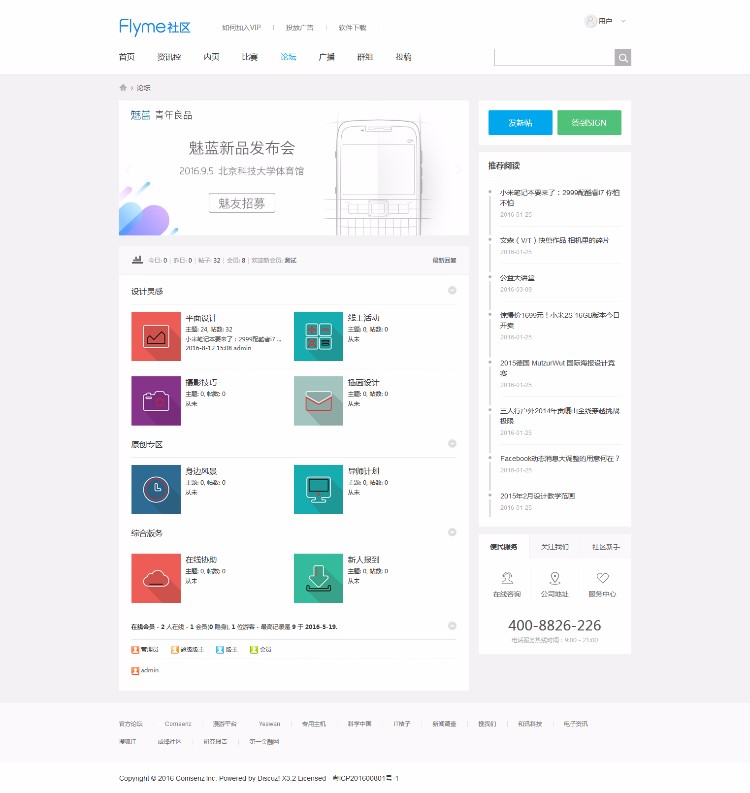750x793 pixels.
Task: Switch to the 社区牛人 tab
Action: (606, 547)
